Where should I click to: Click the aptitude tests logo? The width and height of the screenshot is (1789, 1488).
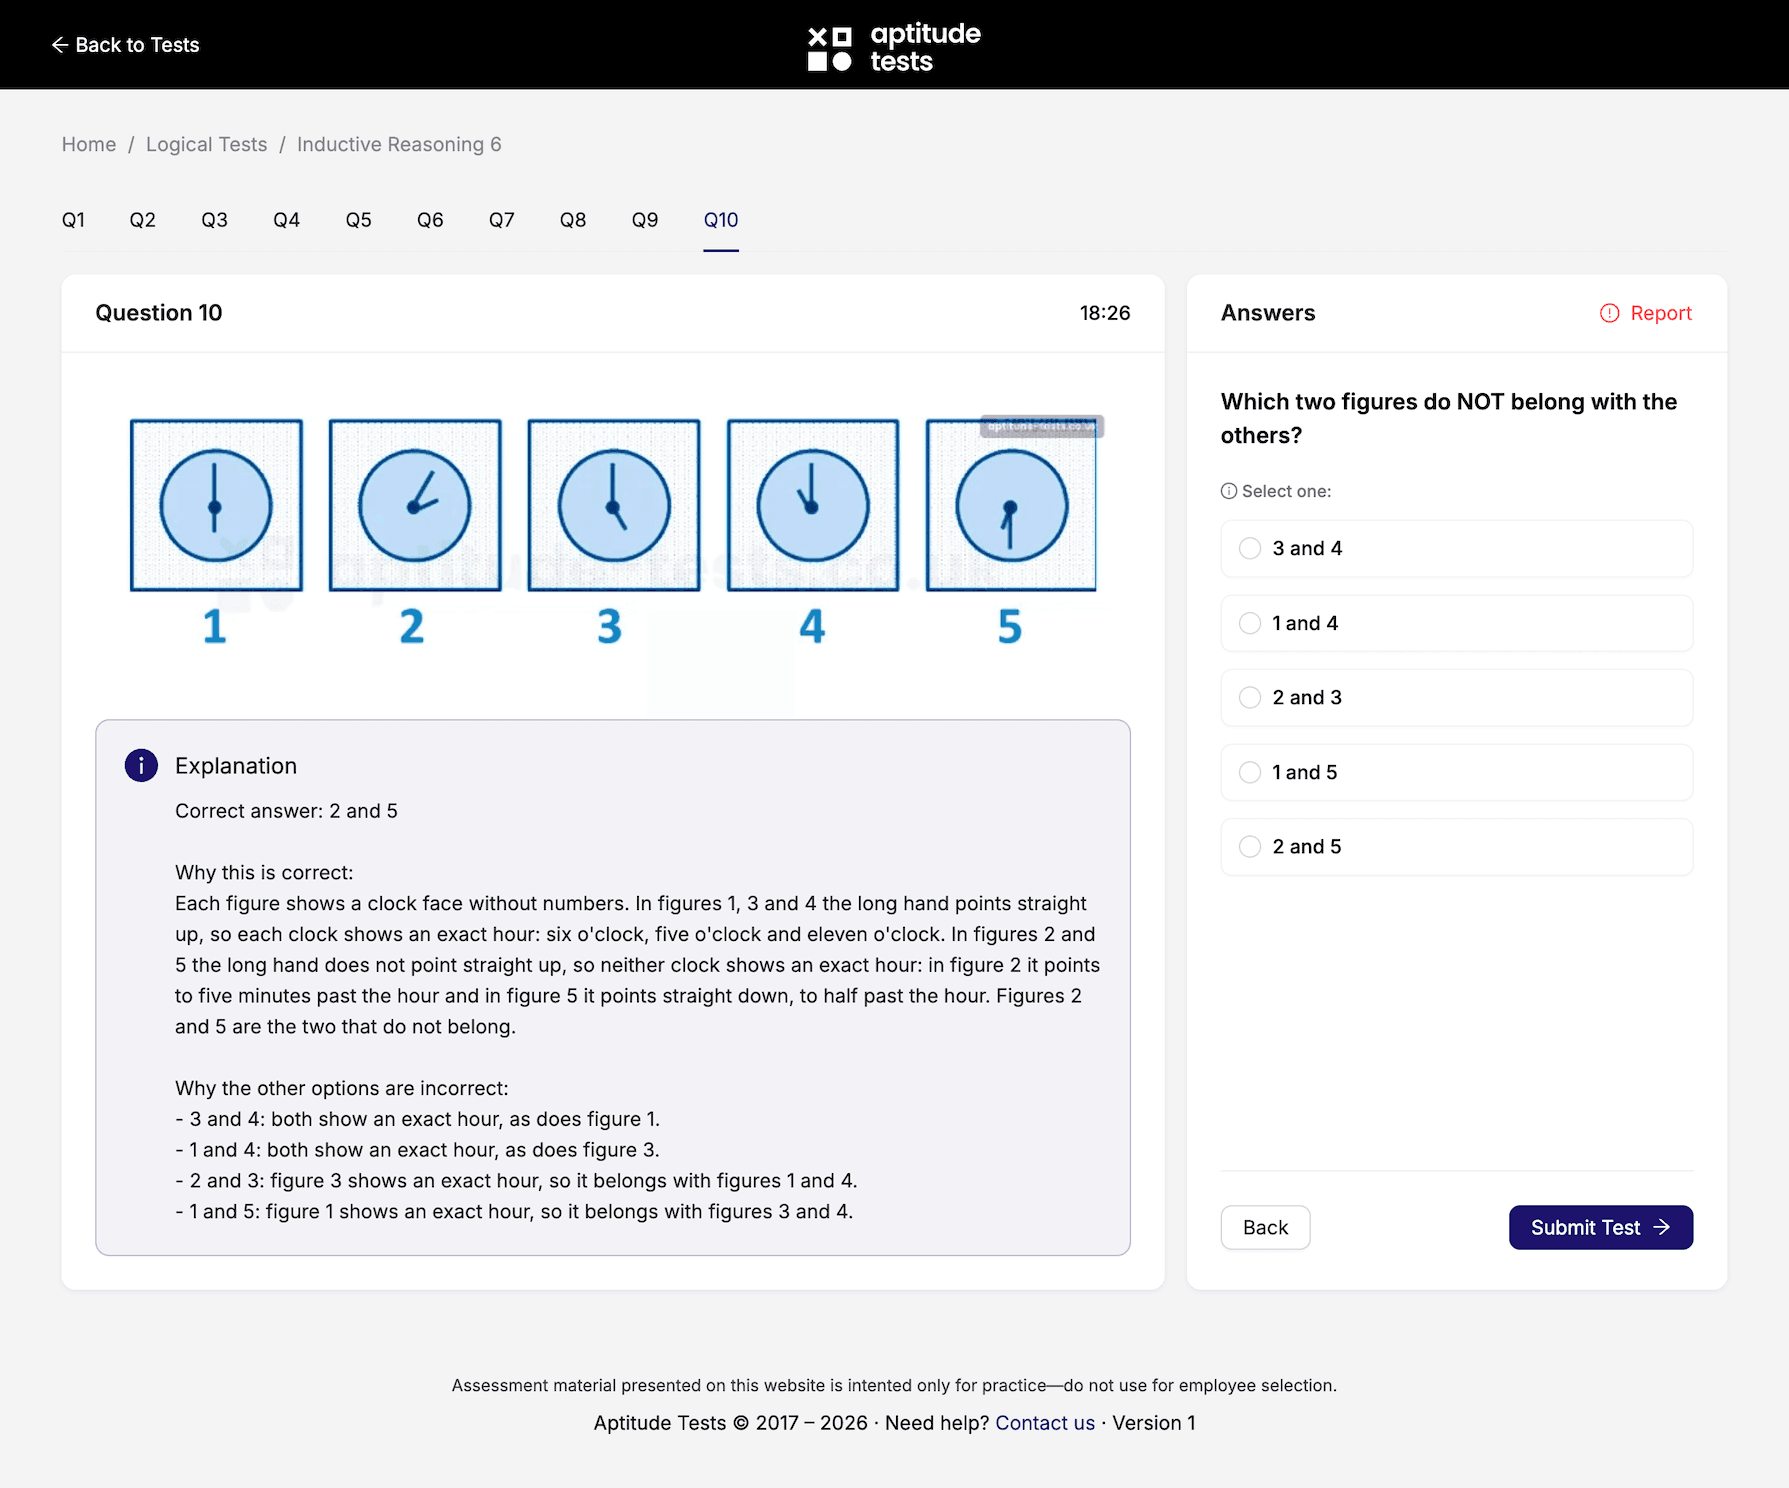pos(894,47)
